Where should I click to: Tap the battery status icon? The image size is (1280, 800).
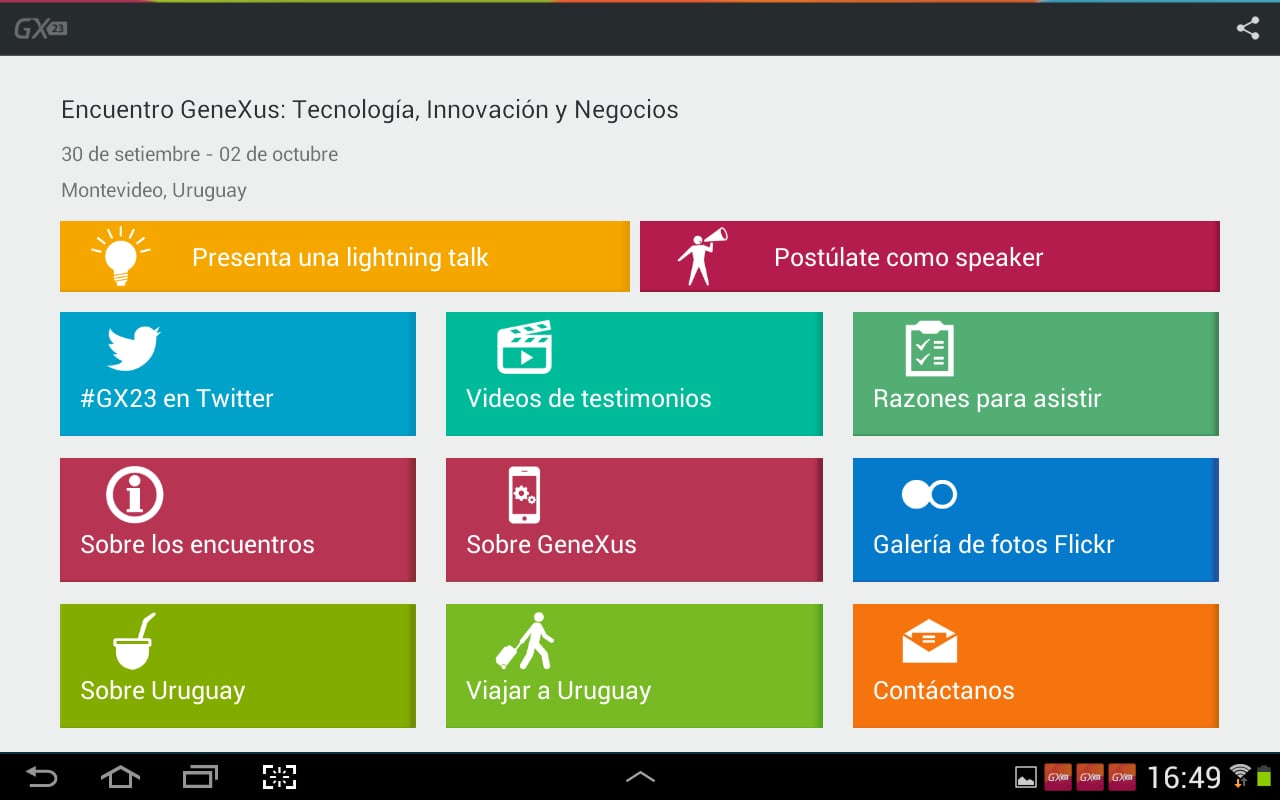tap(1264, 776)
